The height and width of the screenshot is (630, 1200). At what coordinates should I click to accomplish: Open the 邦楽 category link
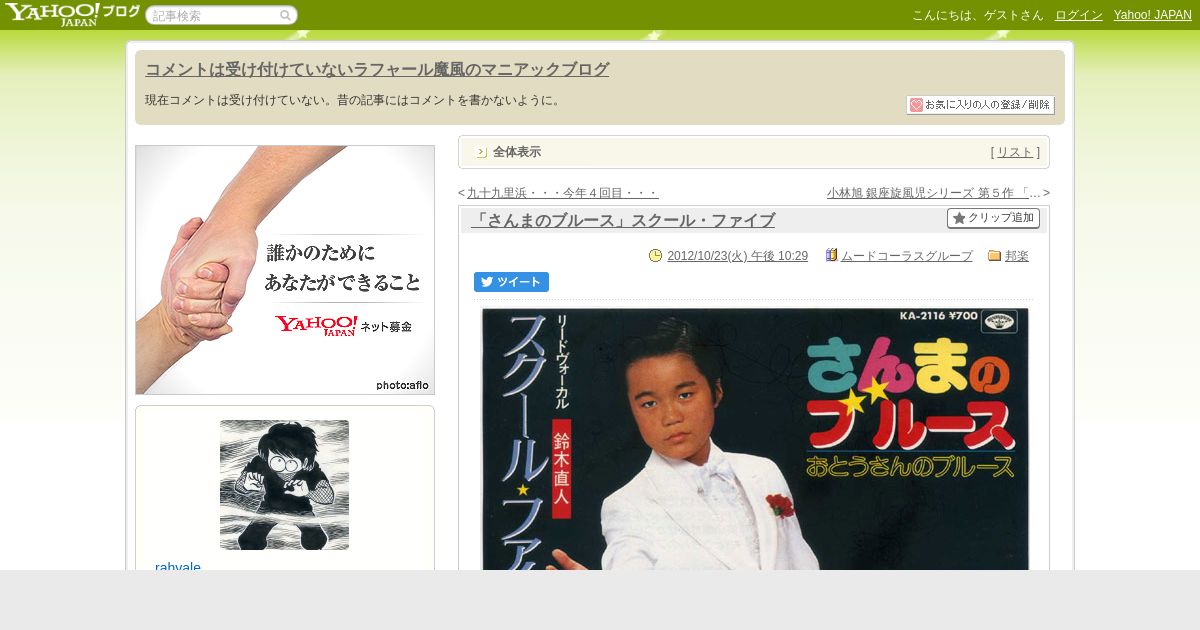point(1017,256)
